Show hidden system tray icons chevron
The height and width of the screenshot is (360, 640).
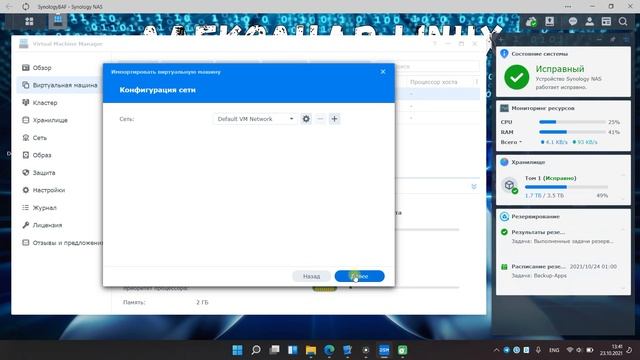pyautogui.click(x=496, y=350)
